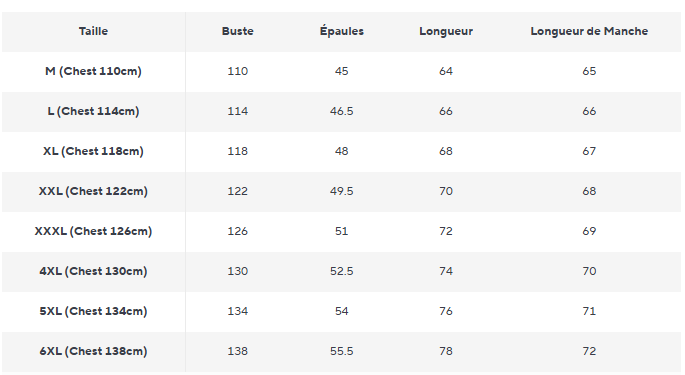The height and width of the screenshot is (375, 685).
Task: Select the Épaules column header
Action: pyautogui.click(x=342, y=31)
